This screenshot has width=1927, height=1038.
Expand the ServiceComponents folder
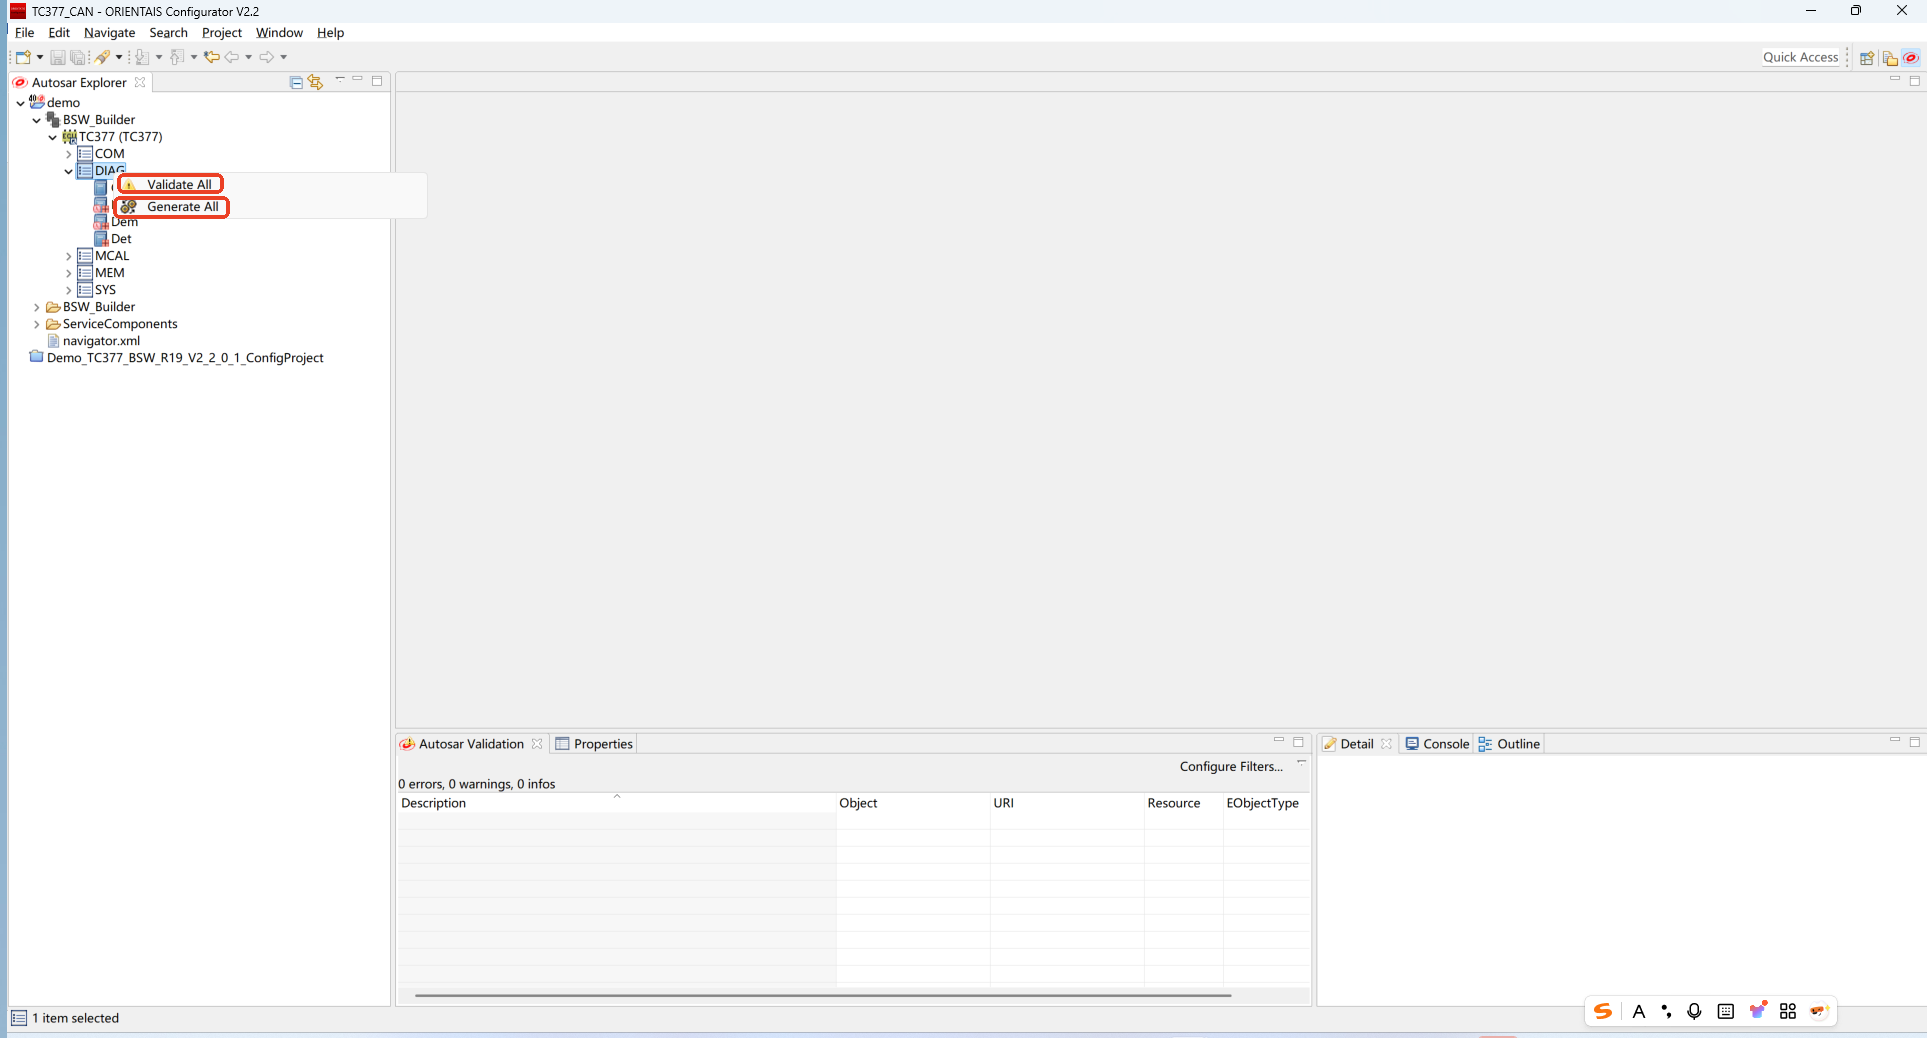(x=37, y=324)
